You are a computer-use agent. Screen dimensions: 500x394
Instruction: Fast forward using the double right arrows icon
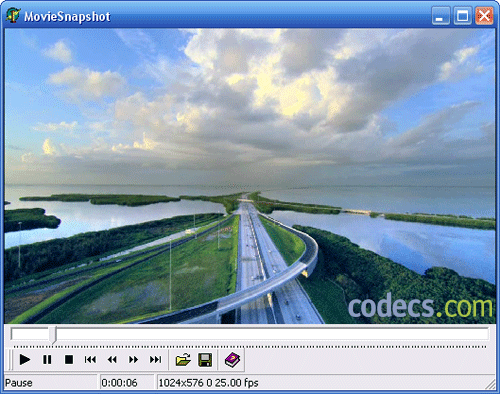coord(134,360)
